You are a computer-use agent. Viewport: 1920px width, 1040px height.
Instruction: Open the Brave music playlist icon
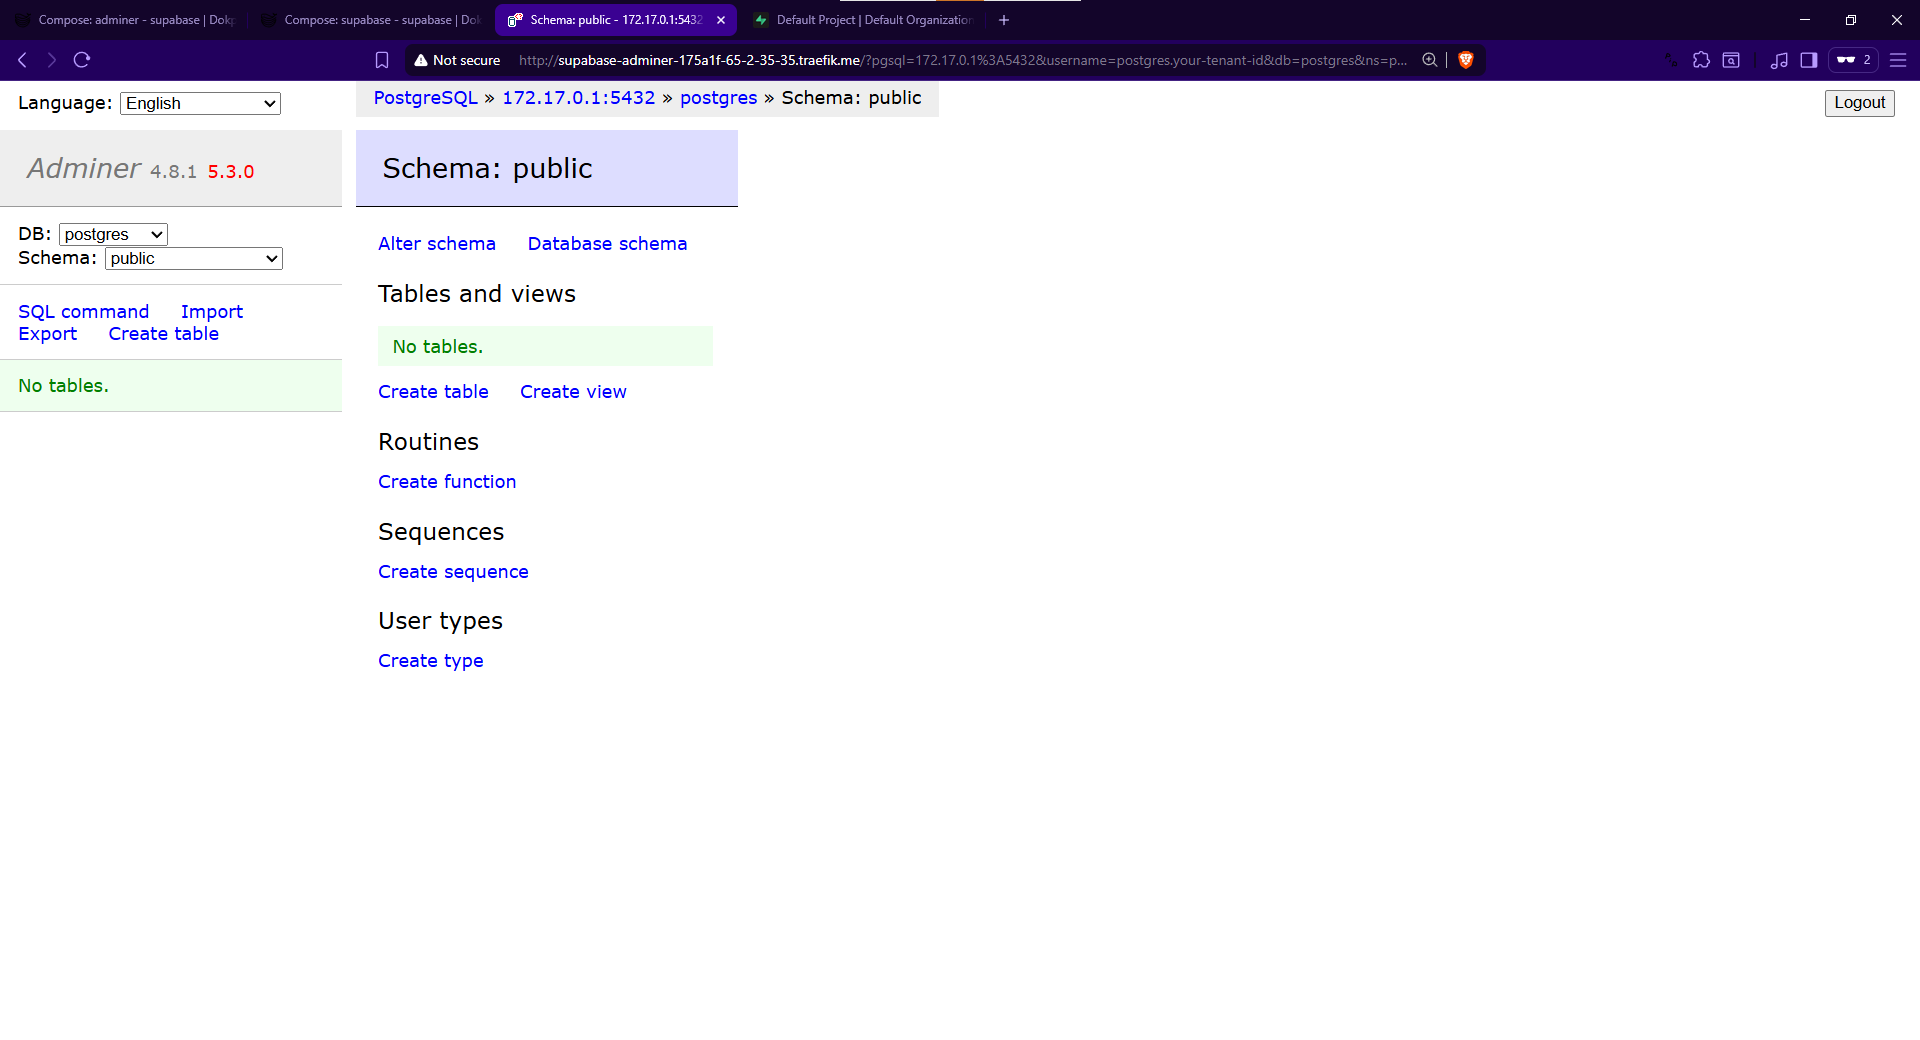[1779, 60]
